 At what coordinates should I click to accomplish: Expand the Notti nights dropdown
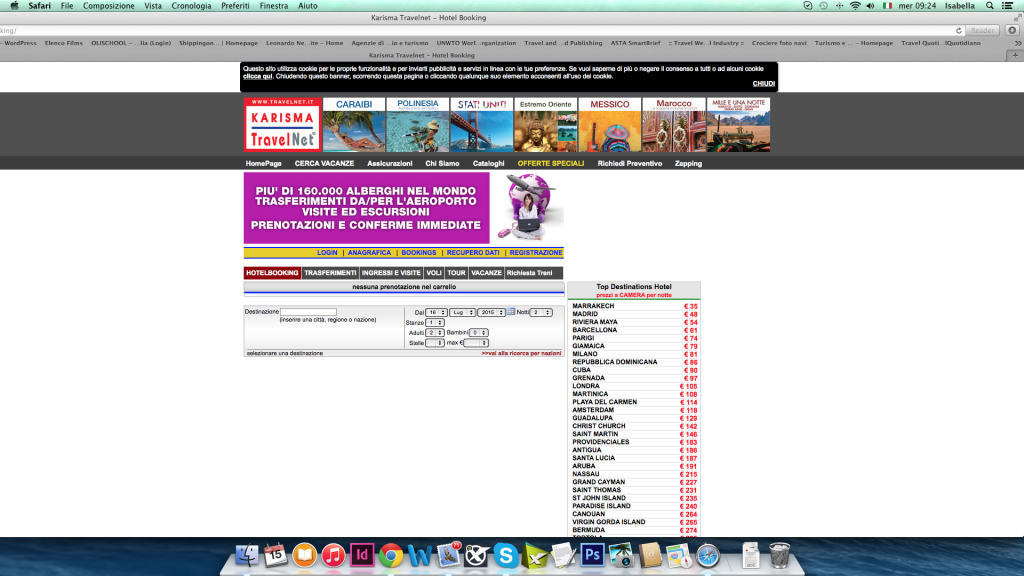coord(541,312)
